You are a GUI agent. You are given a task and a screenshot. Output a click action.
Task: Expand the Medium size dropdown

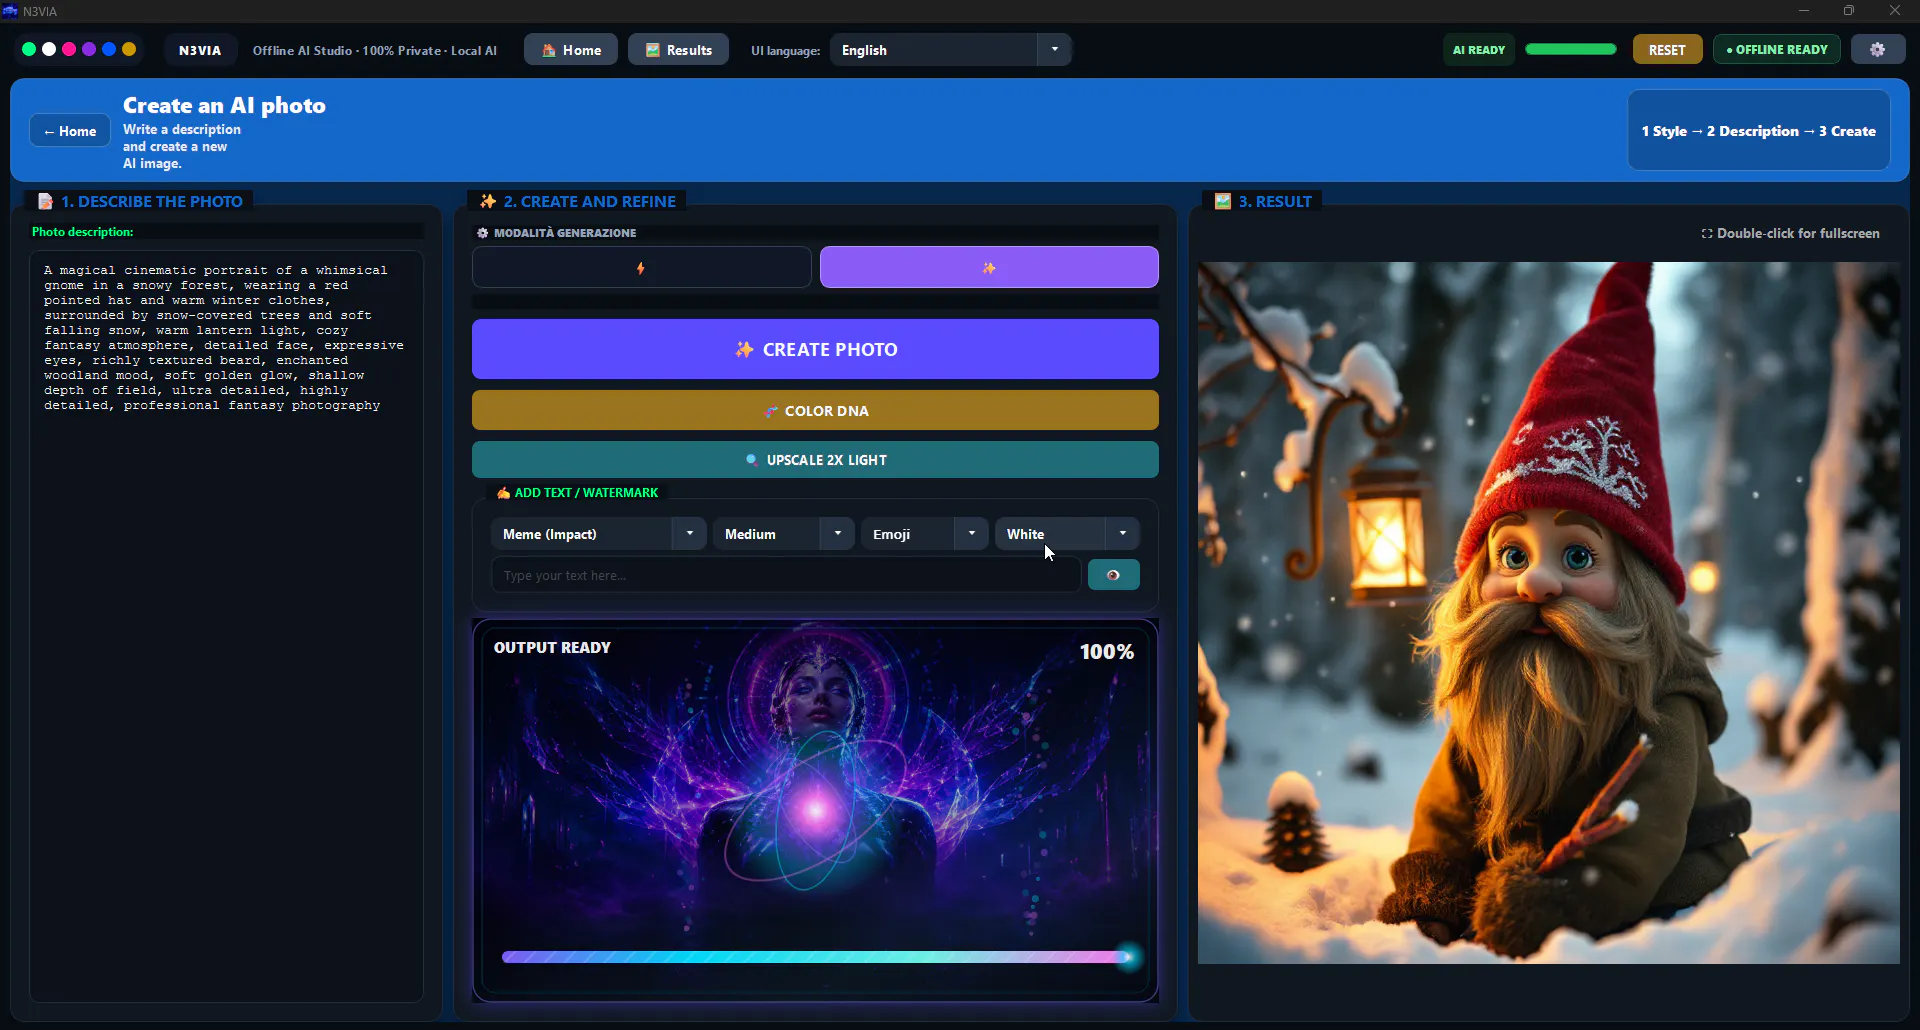point(783,534)
